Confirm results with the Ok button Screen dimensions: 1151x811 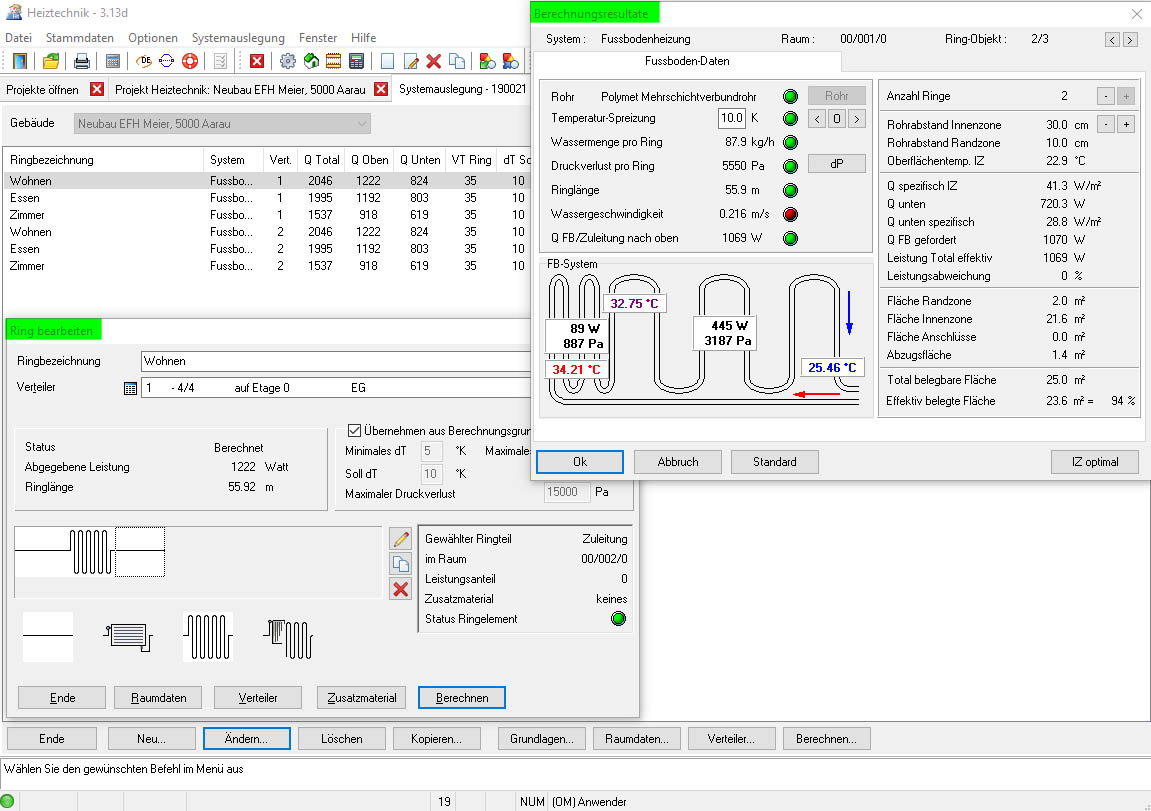coord(580,462)
